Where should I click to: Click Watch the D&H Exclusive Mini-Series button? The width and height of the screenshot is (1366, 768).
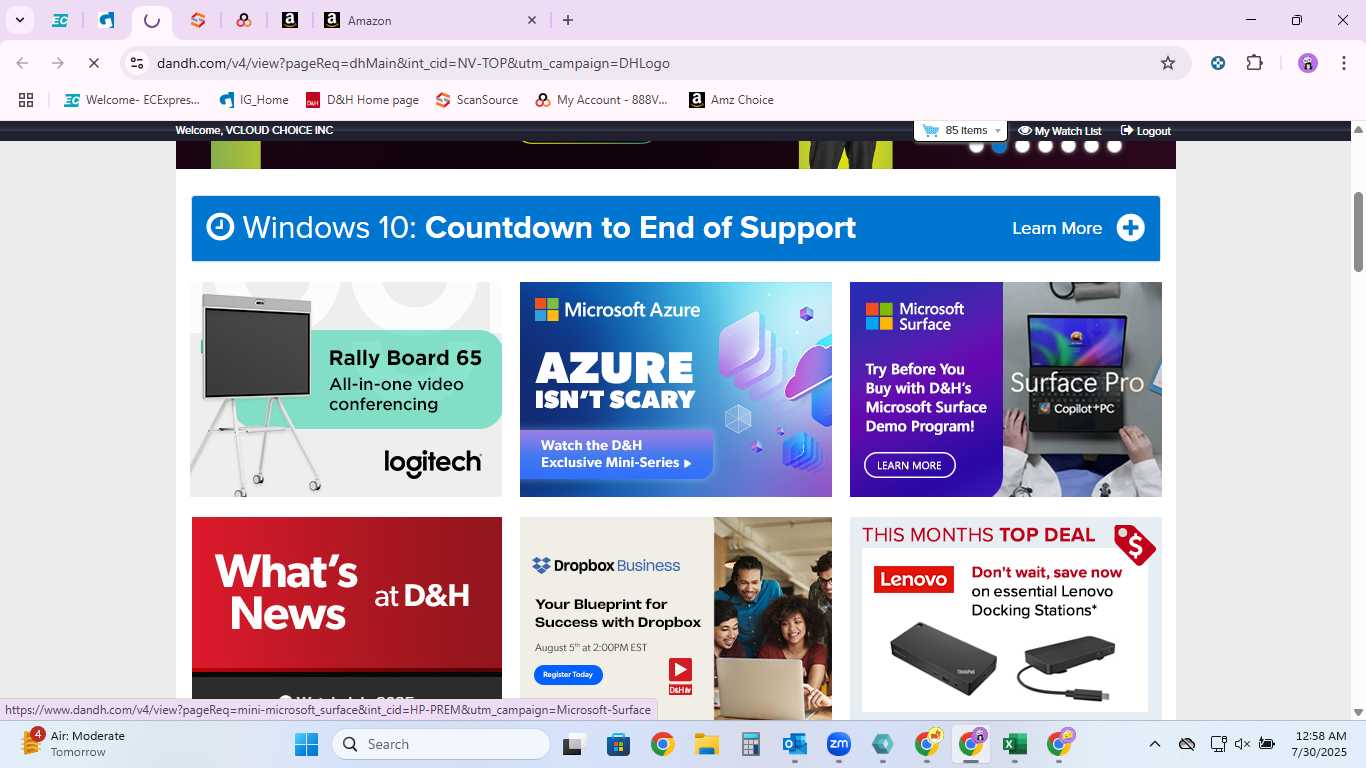tap(616, 454)
